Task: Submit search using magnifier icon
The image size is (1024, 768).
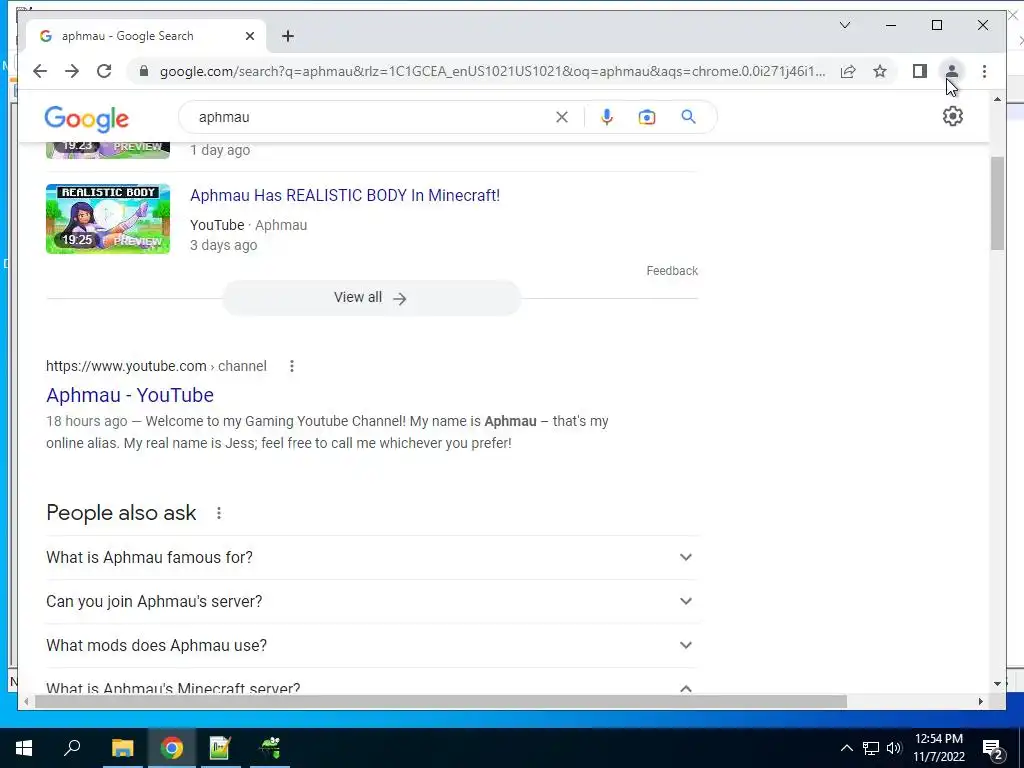Action: (x=688, y=117)
